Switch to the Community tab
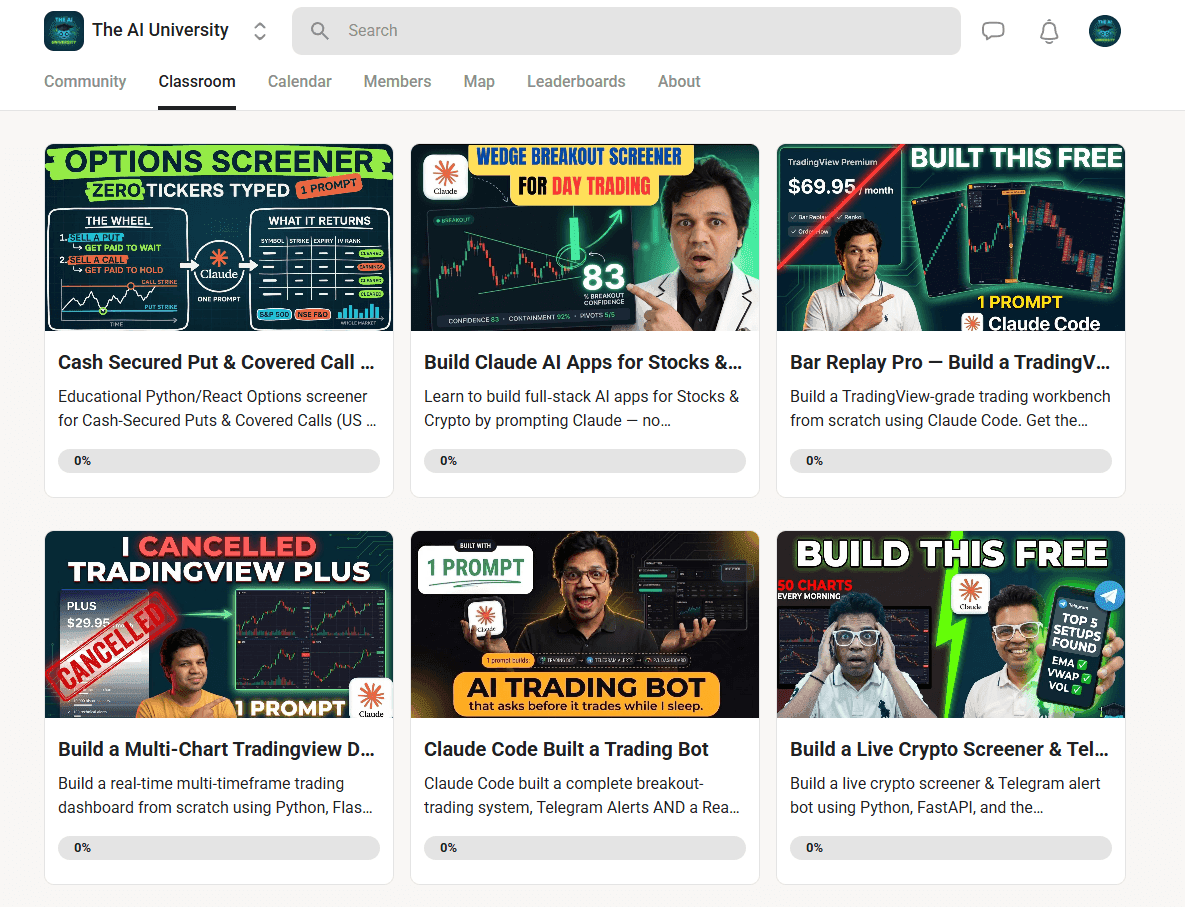Viewport: 1185px width, 907px height. pos(85,82)
